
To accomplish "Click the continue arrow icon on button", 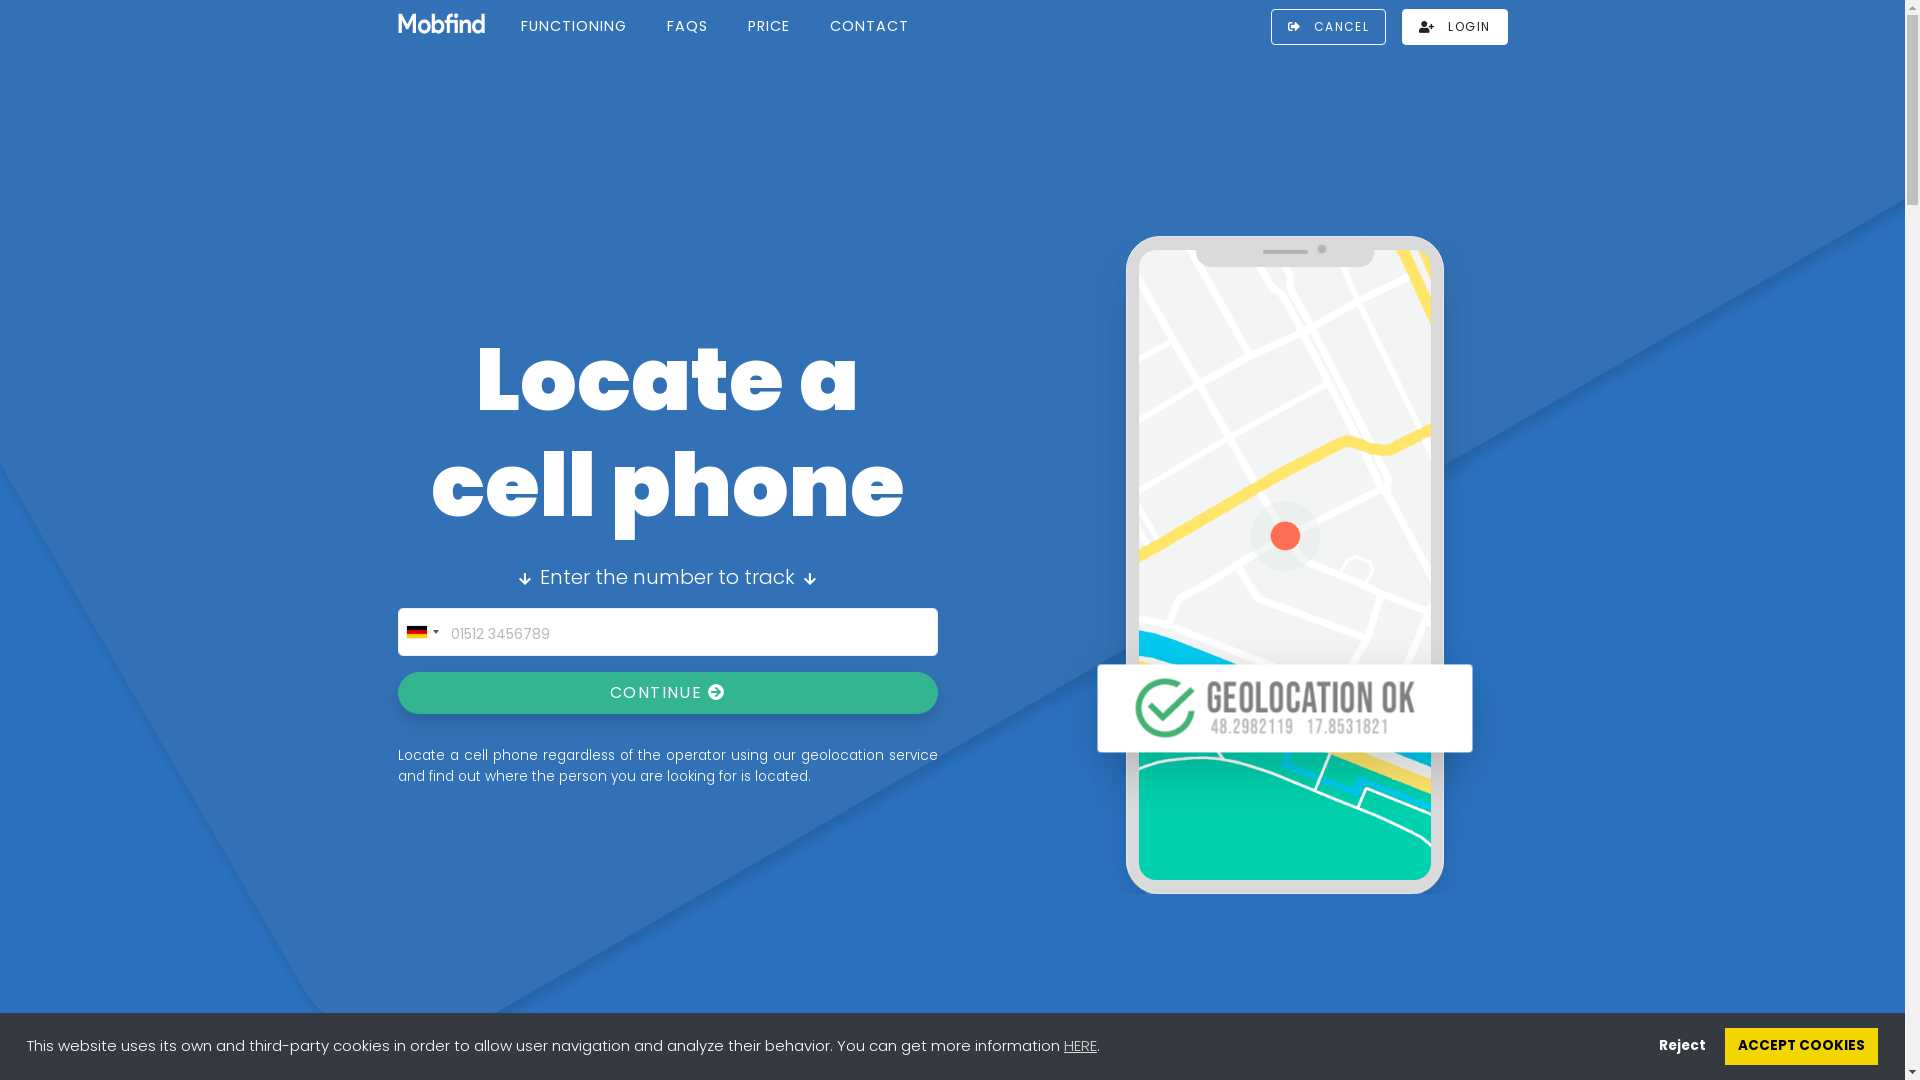I will tap(717, 692).
